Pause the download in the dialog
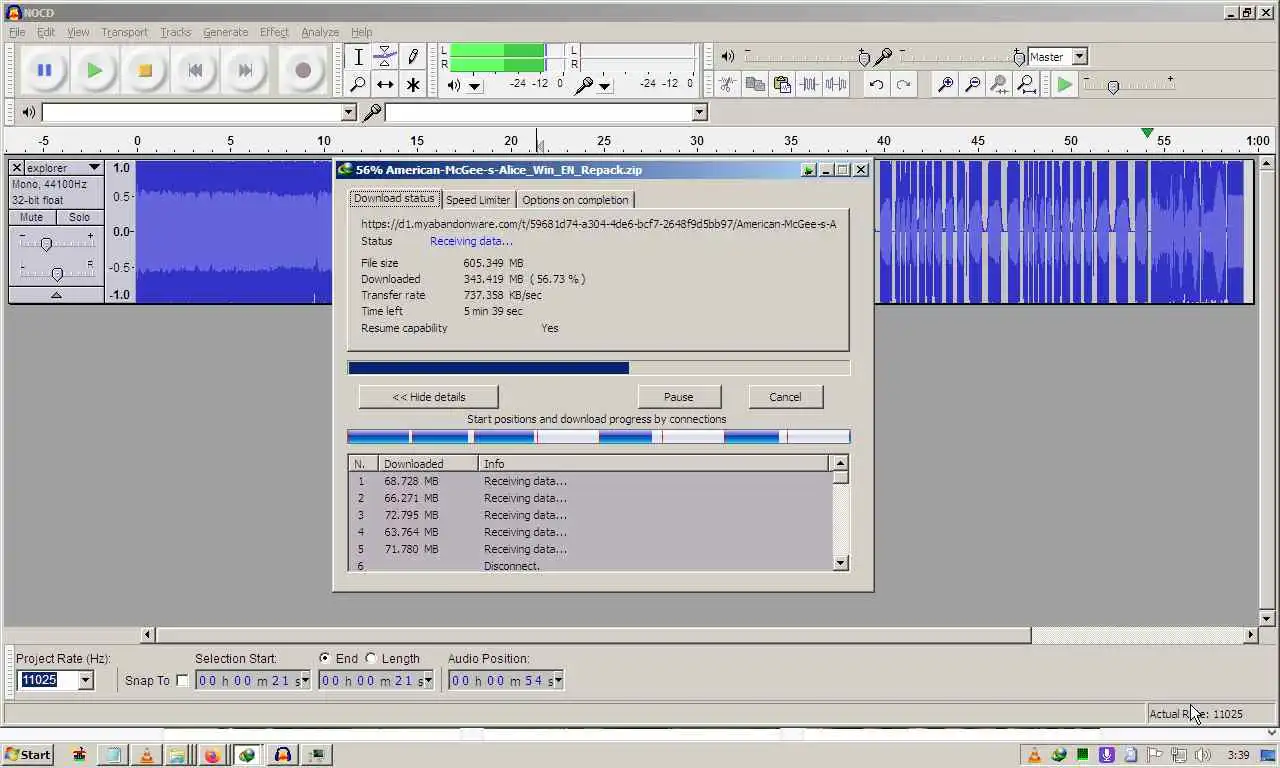Viewport: 1280px width, 768px height. point(678,397)
